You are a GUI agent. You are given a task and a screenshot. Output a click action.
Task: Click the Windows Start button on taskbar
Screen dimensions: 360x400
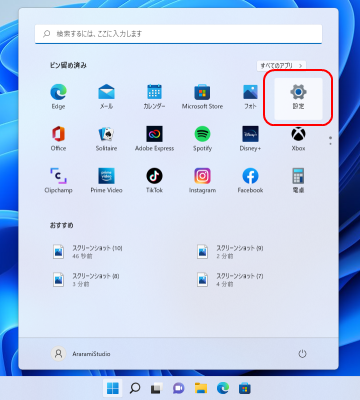click(x=113, y=388)
